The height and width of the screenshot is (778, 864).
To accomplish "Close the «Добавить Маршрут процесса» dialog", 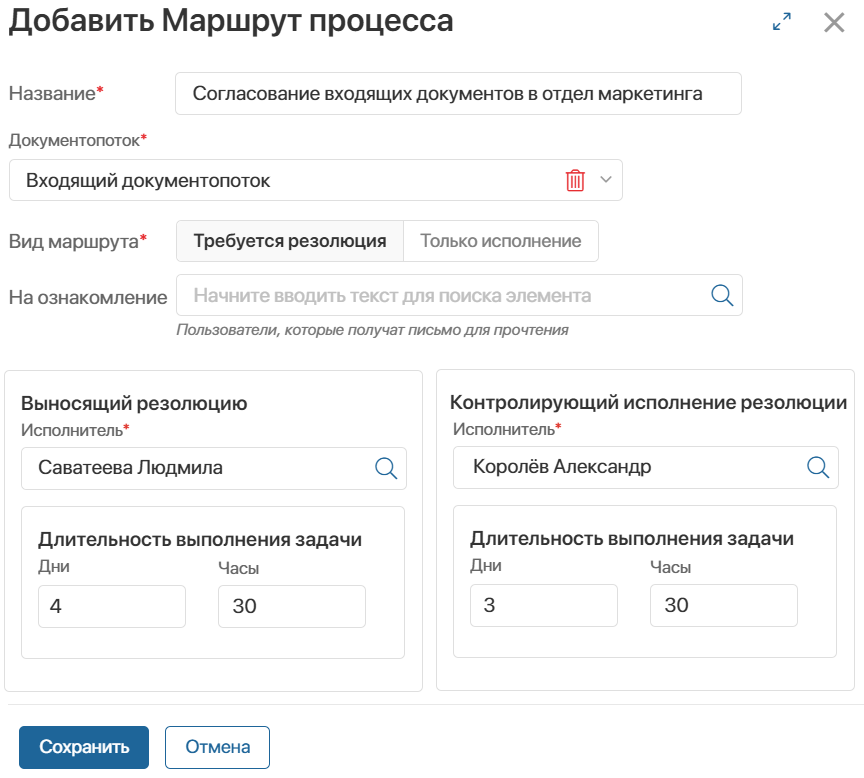I will click(835, 21).
